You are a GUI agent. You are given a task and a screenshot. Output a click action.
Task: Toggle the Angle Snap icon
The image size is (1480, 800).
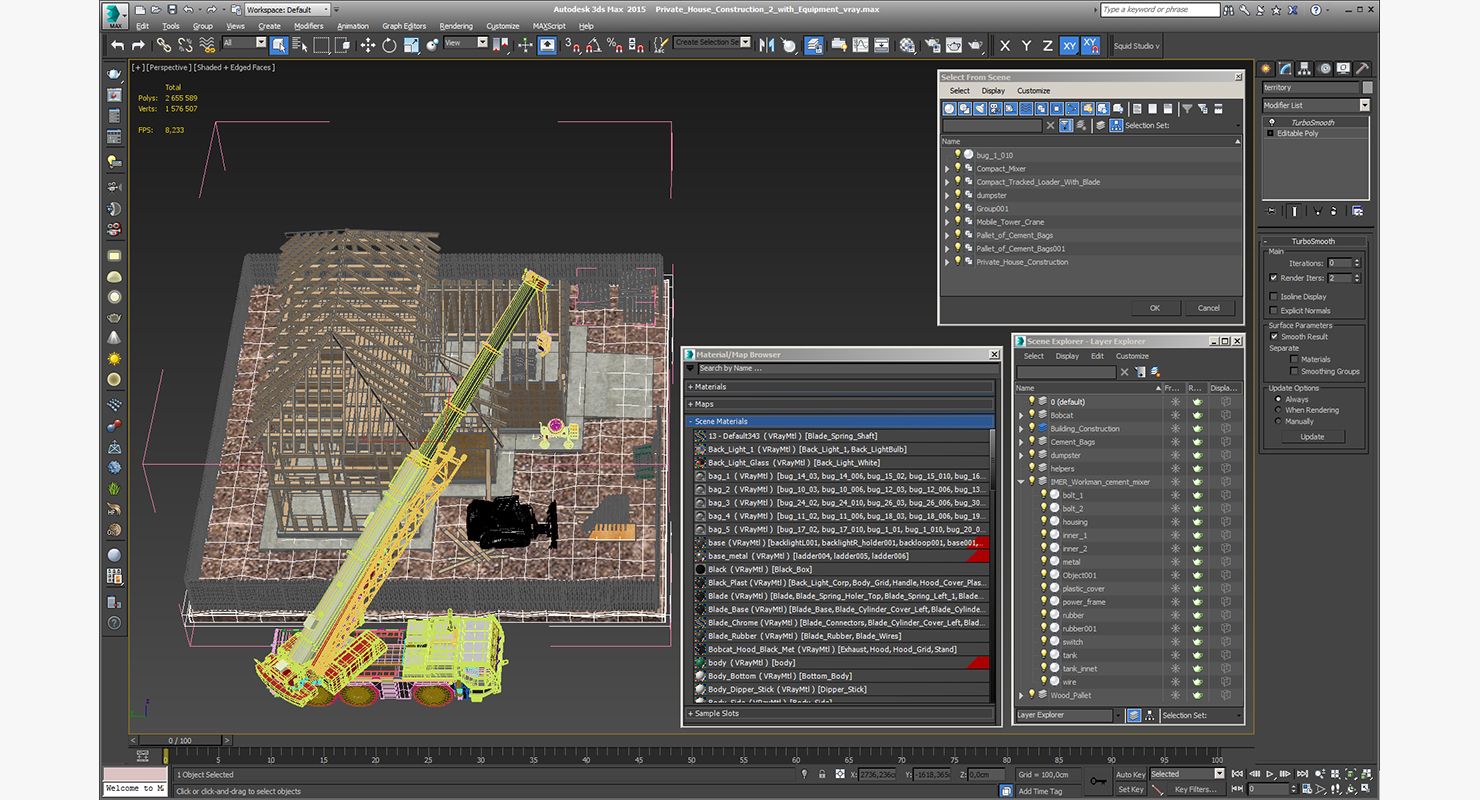click(593, 45)
